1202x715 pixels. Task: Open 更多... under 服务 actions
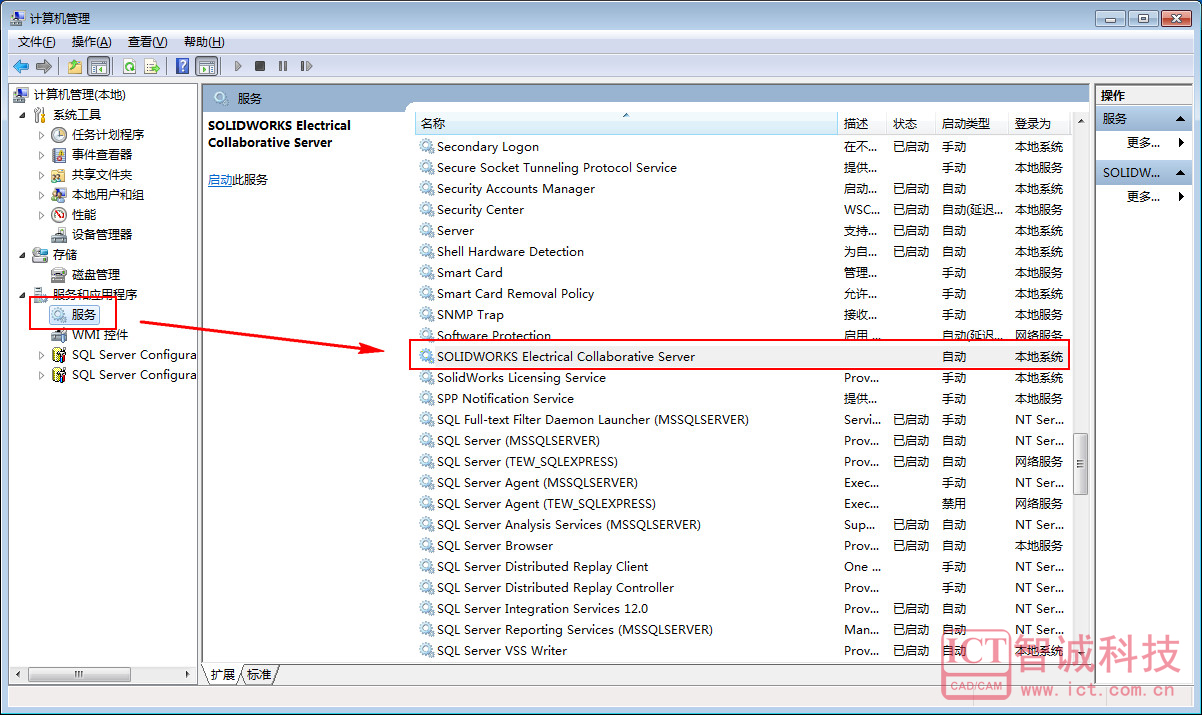point(1143,142)
